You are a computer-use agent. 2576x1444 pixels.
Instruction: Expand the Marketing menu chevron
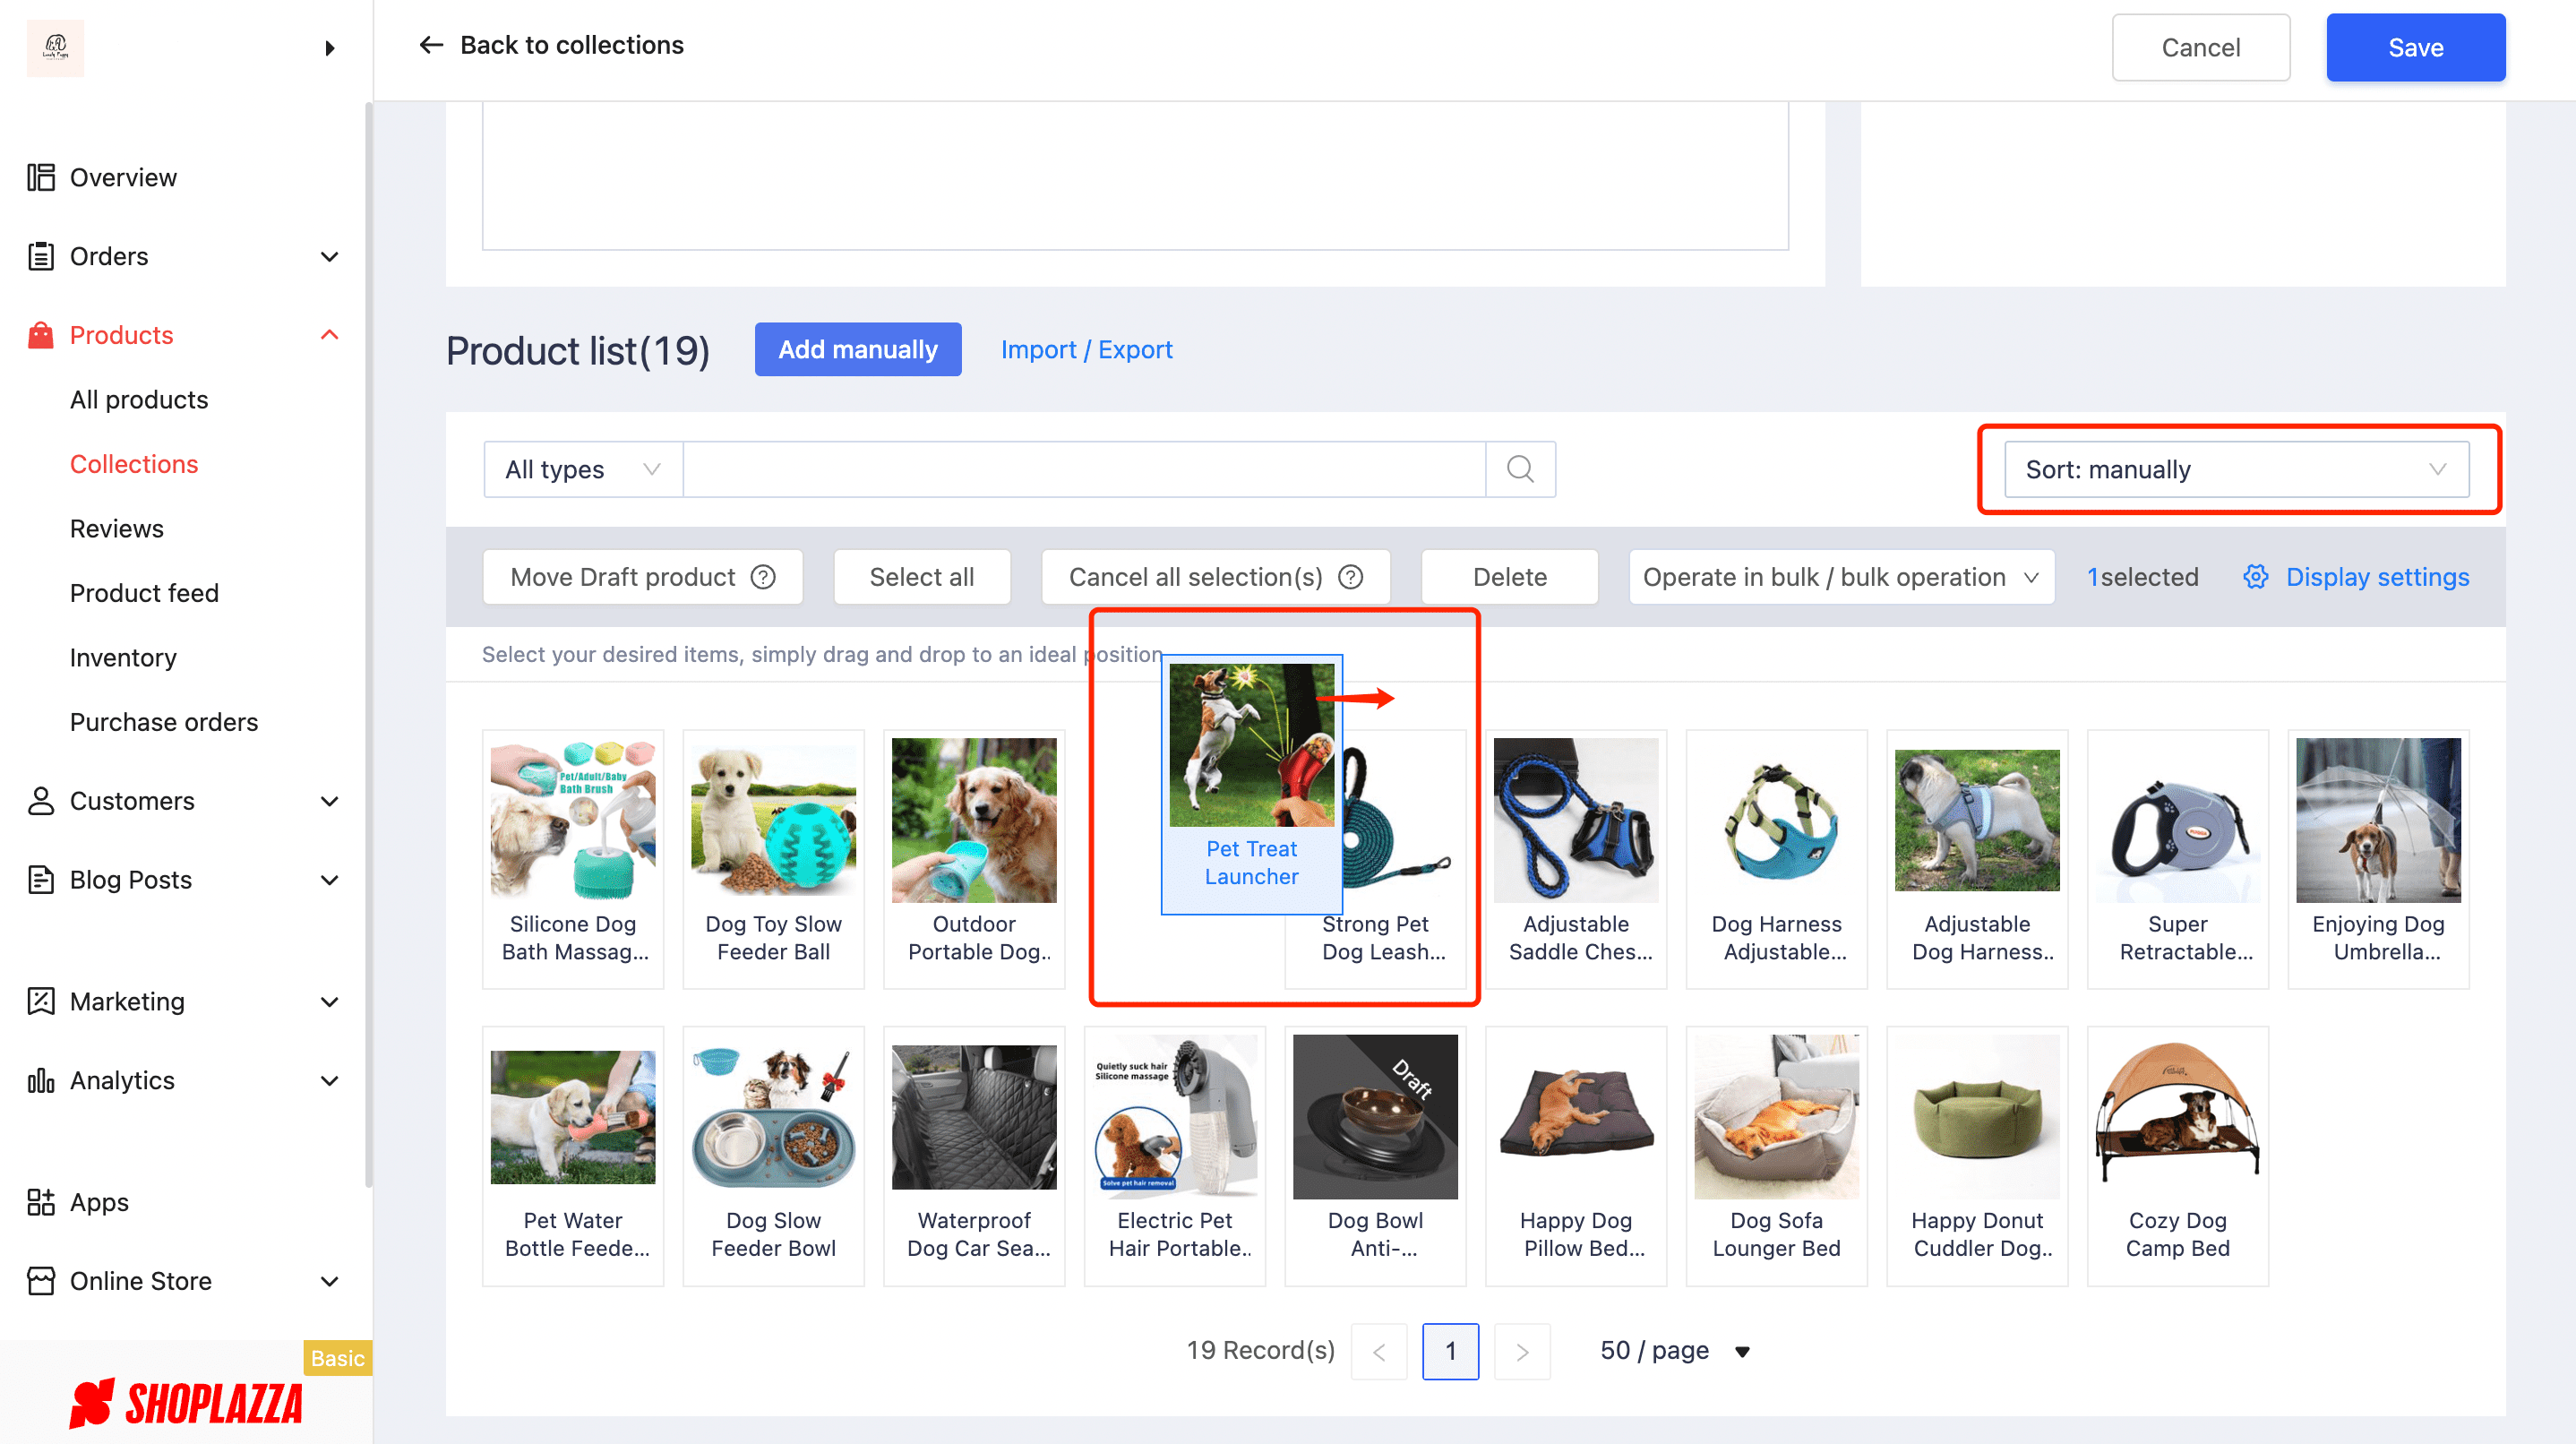pos(329,1002)
